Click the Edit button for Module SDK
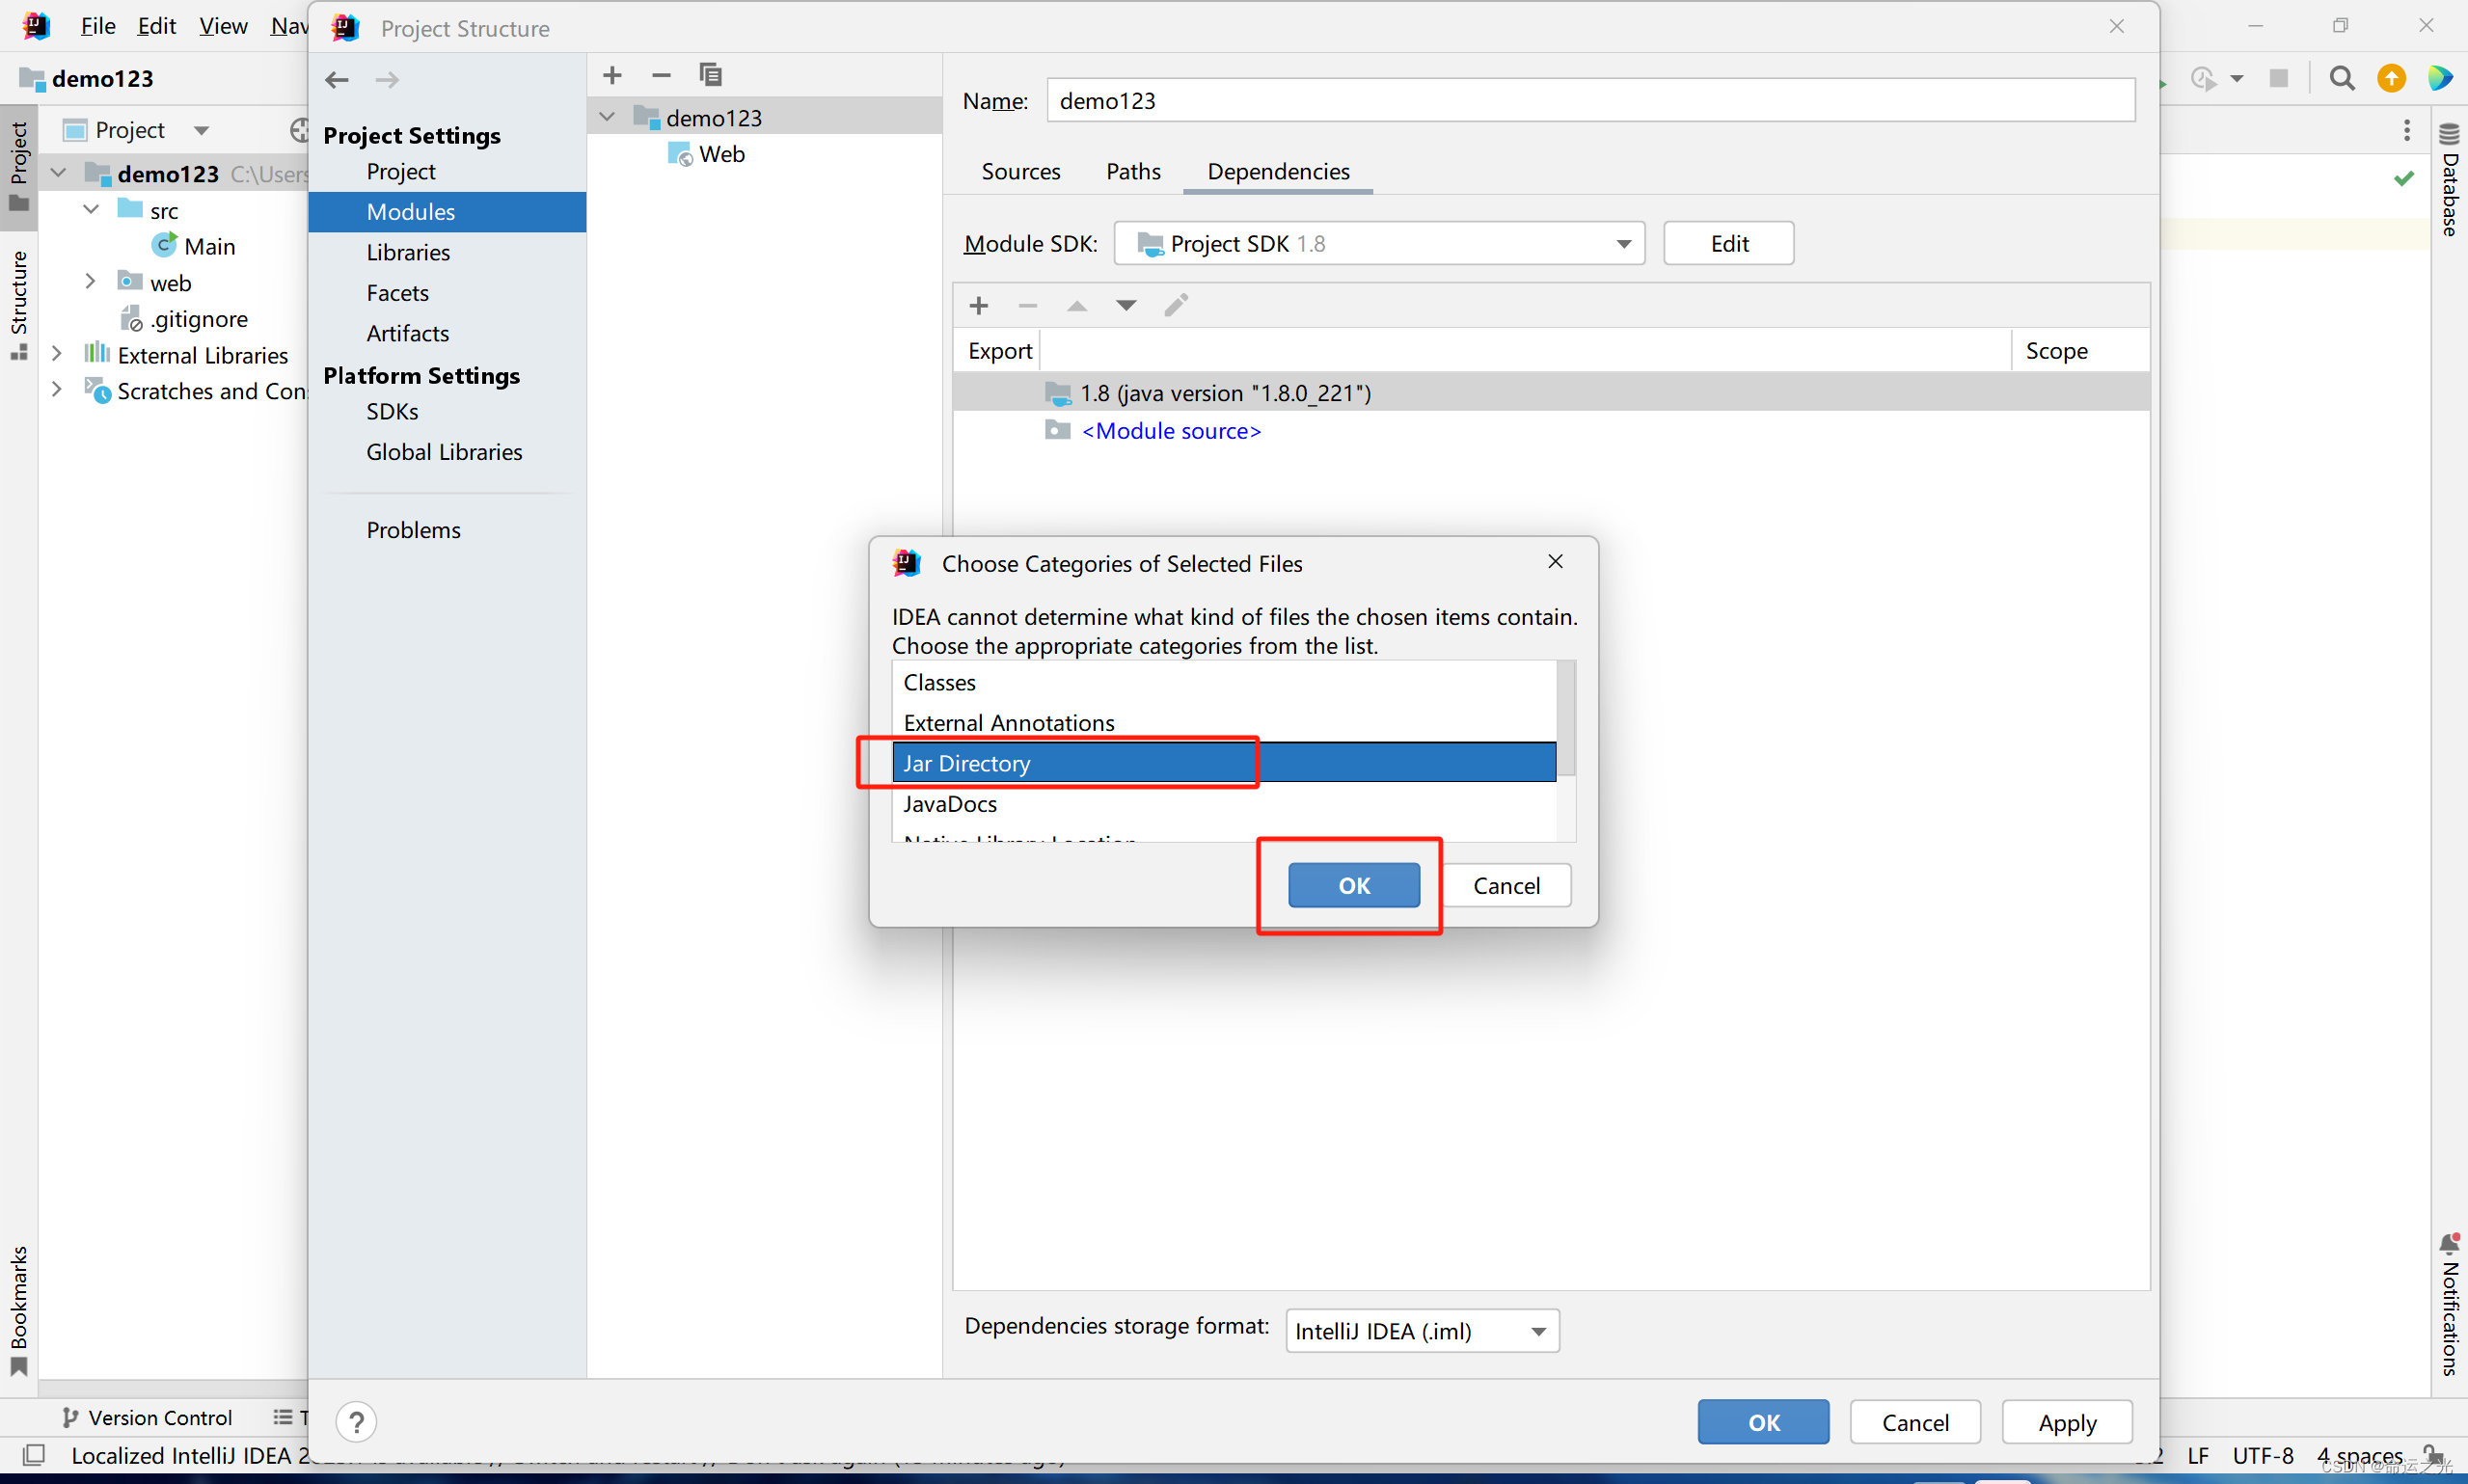This screenshot has width=2468, height=1484. click(1729, 243)
